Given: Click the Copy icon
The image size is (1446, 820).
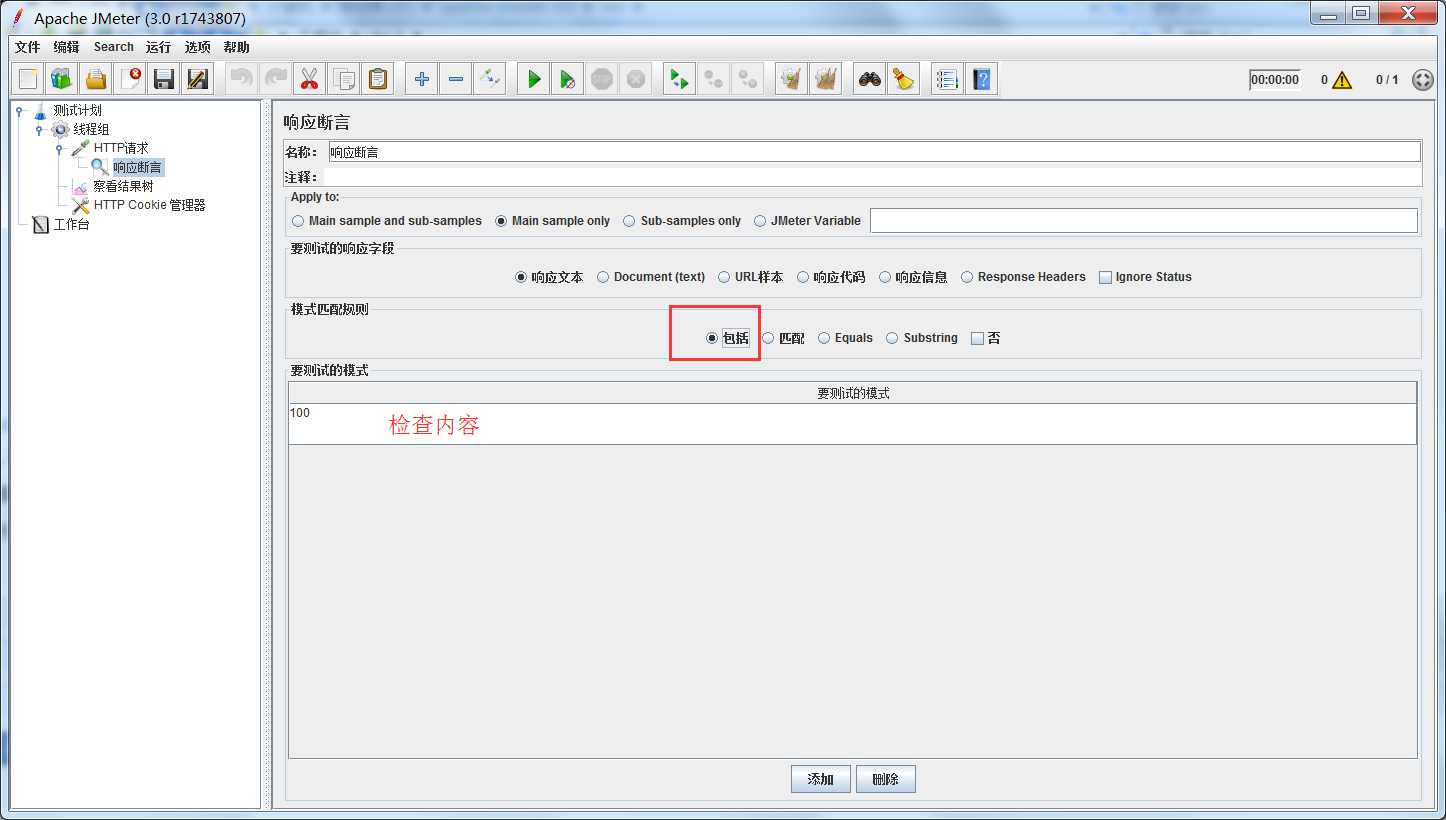Looking at the screenshot, I should pos(343,79).
